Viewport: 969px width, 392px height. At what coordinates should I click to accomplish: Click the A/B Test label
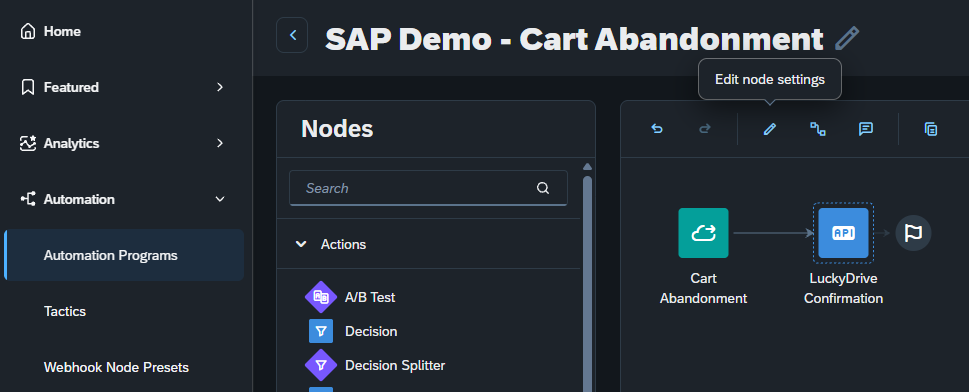pos(370,297)
